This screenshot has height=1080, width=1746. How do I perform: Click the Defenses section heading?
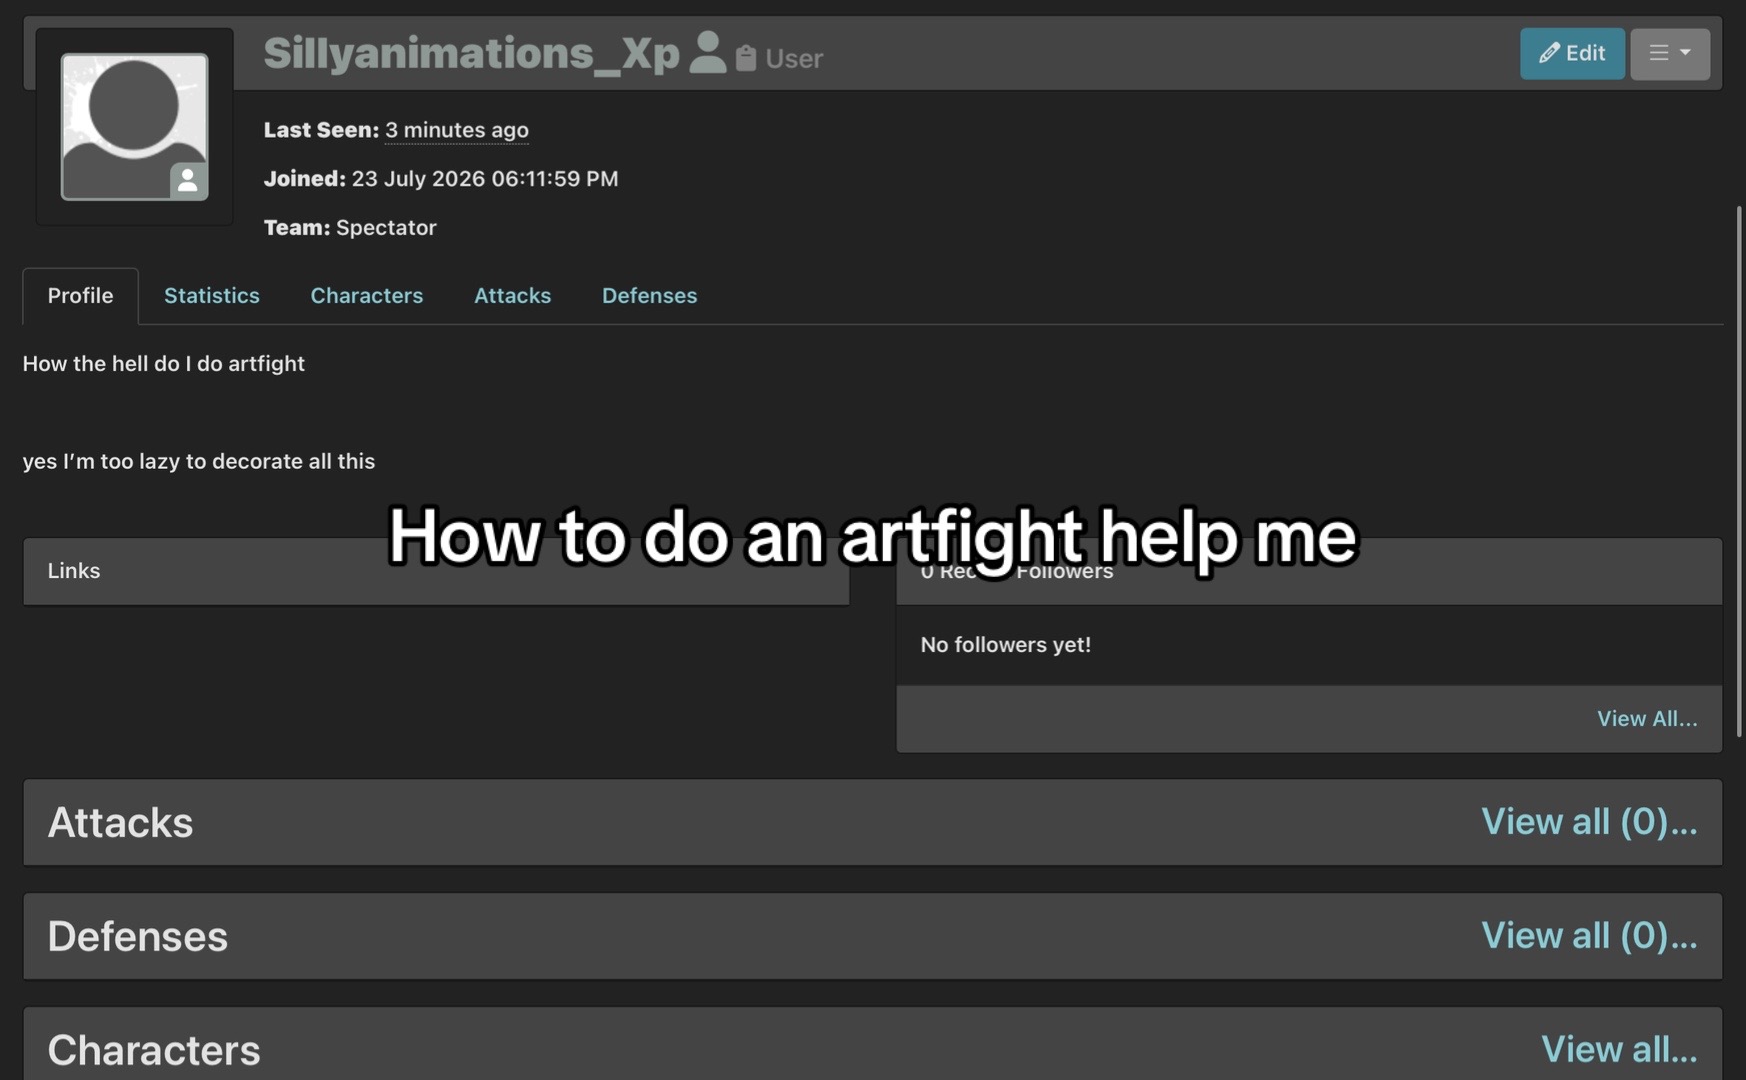pos(138,936)
